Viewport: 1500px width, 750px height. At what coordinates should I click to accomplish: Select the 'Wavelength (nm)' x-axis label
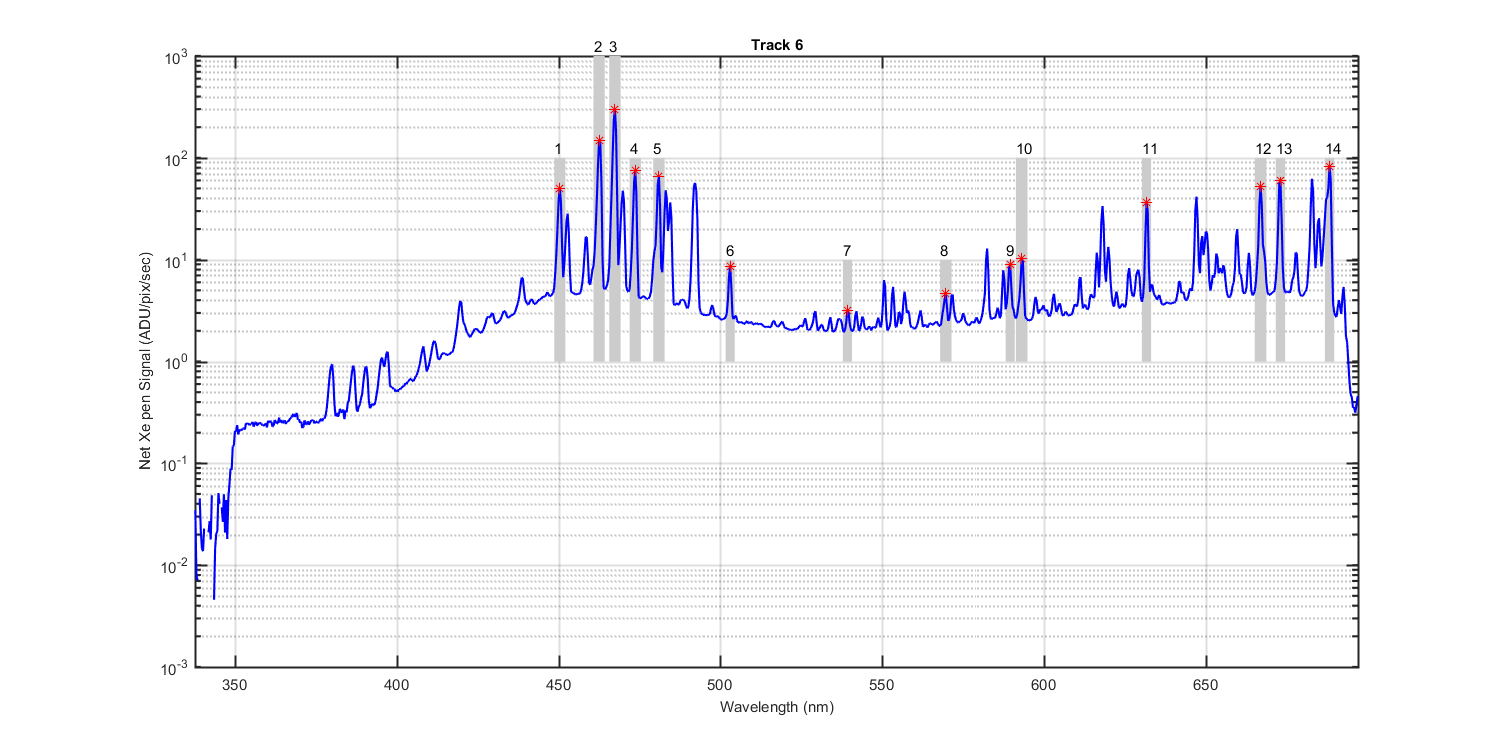point(776,707)
